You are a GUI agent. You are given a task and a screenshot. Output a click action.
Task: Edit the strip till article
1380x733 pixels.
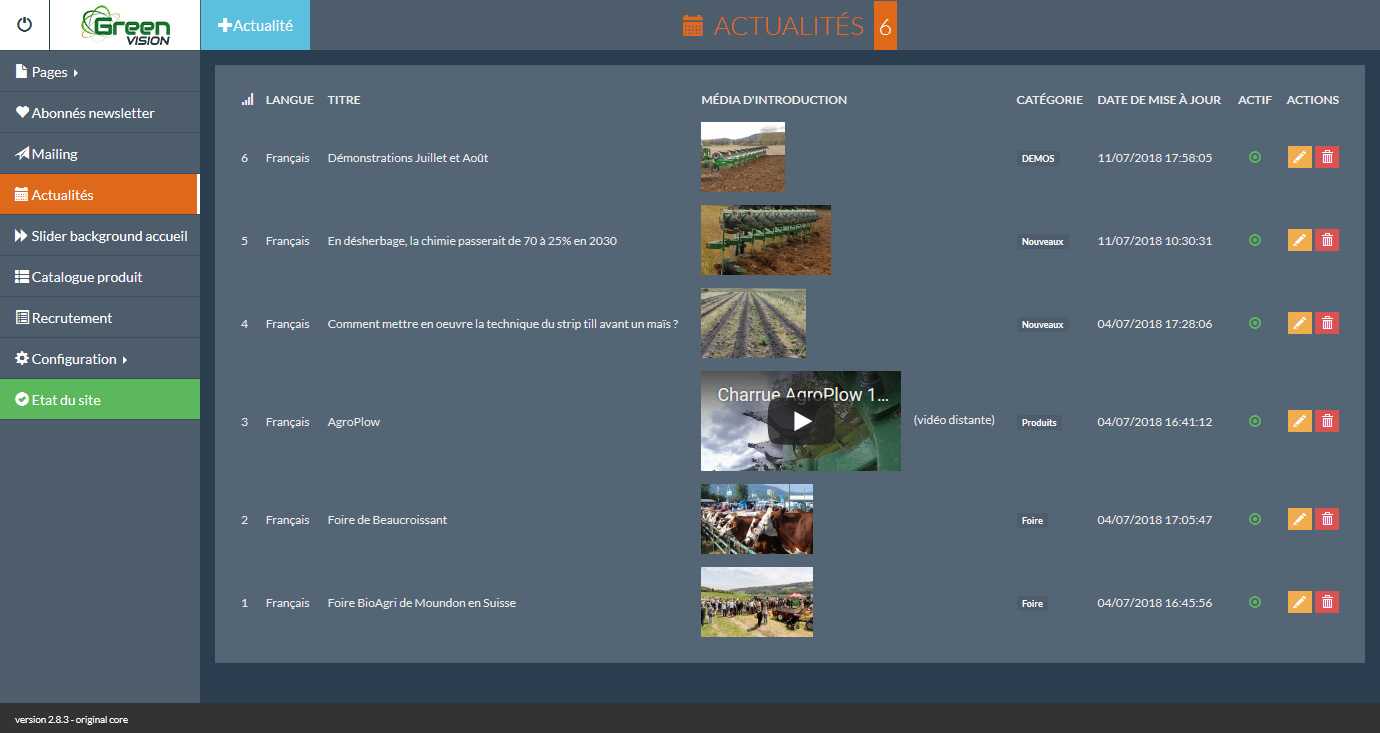click(x=1299, y=323)
